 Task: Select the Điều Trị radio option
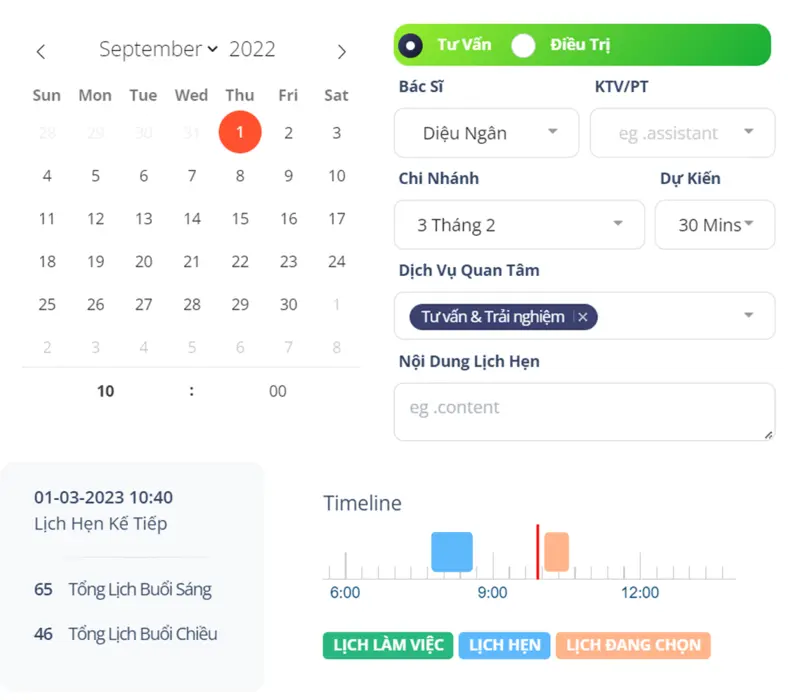tap(523, 46)
